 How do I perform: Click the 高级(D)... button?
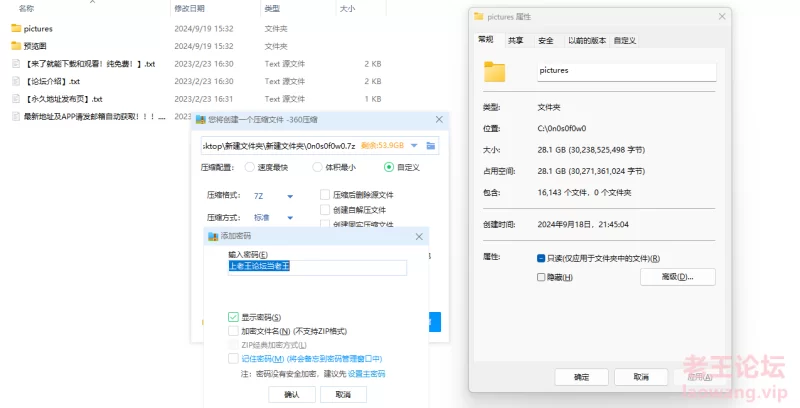(675, 276)
